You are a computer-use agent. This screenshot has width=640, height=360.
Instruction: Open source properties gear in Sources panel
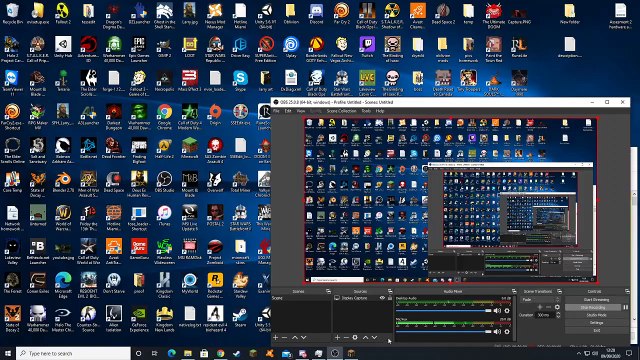(x=355, y=338)
